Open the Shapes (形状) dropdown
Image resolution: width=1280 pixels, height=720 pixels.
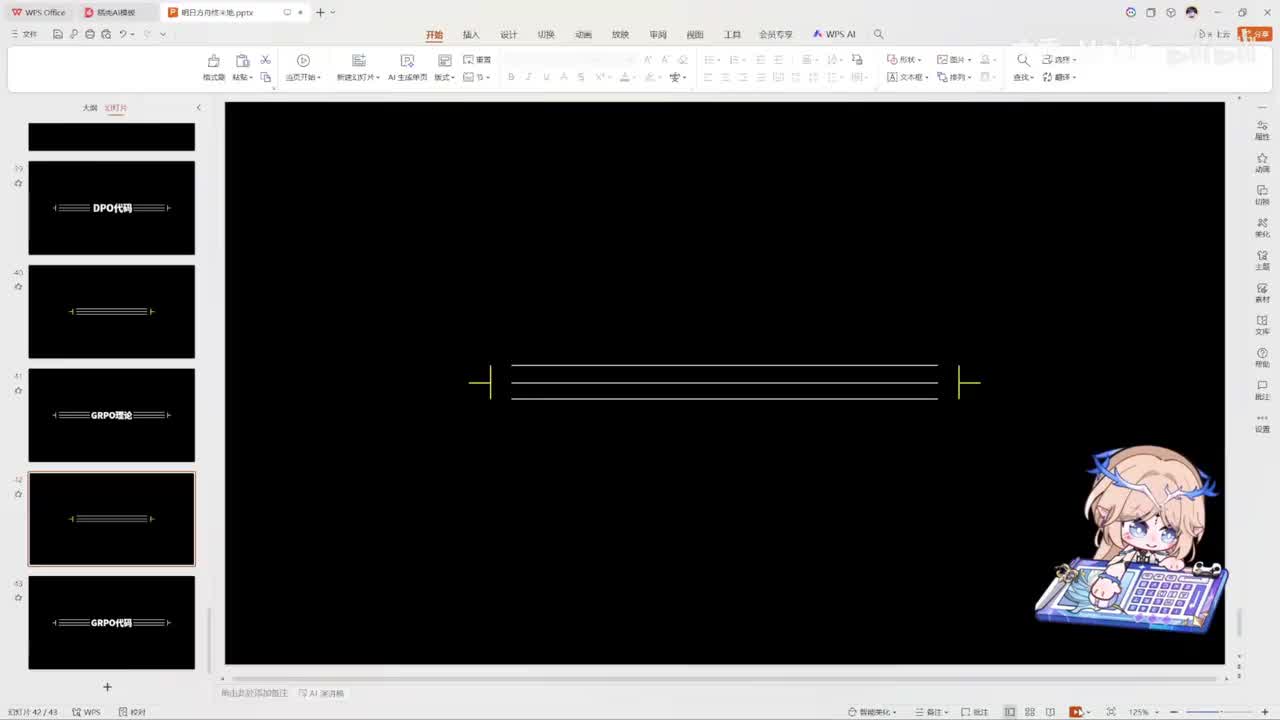point(904,60)
